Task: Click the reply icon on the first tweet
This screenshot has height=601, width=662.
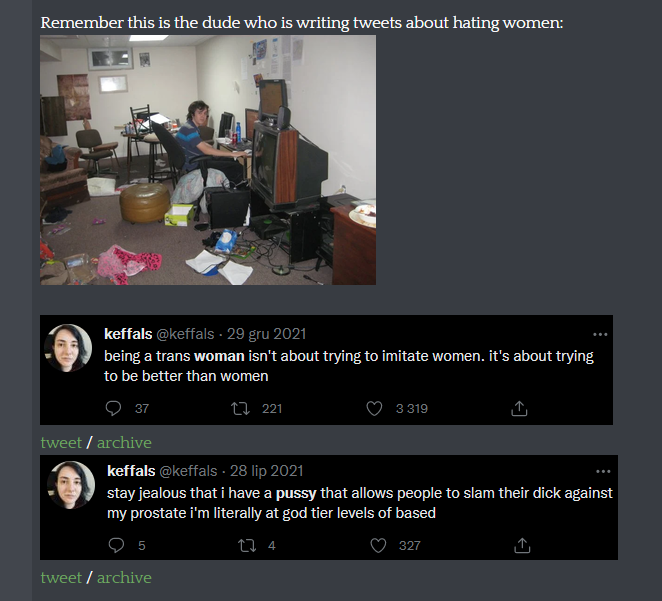Action: point(113,408)
